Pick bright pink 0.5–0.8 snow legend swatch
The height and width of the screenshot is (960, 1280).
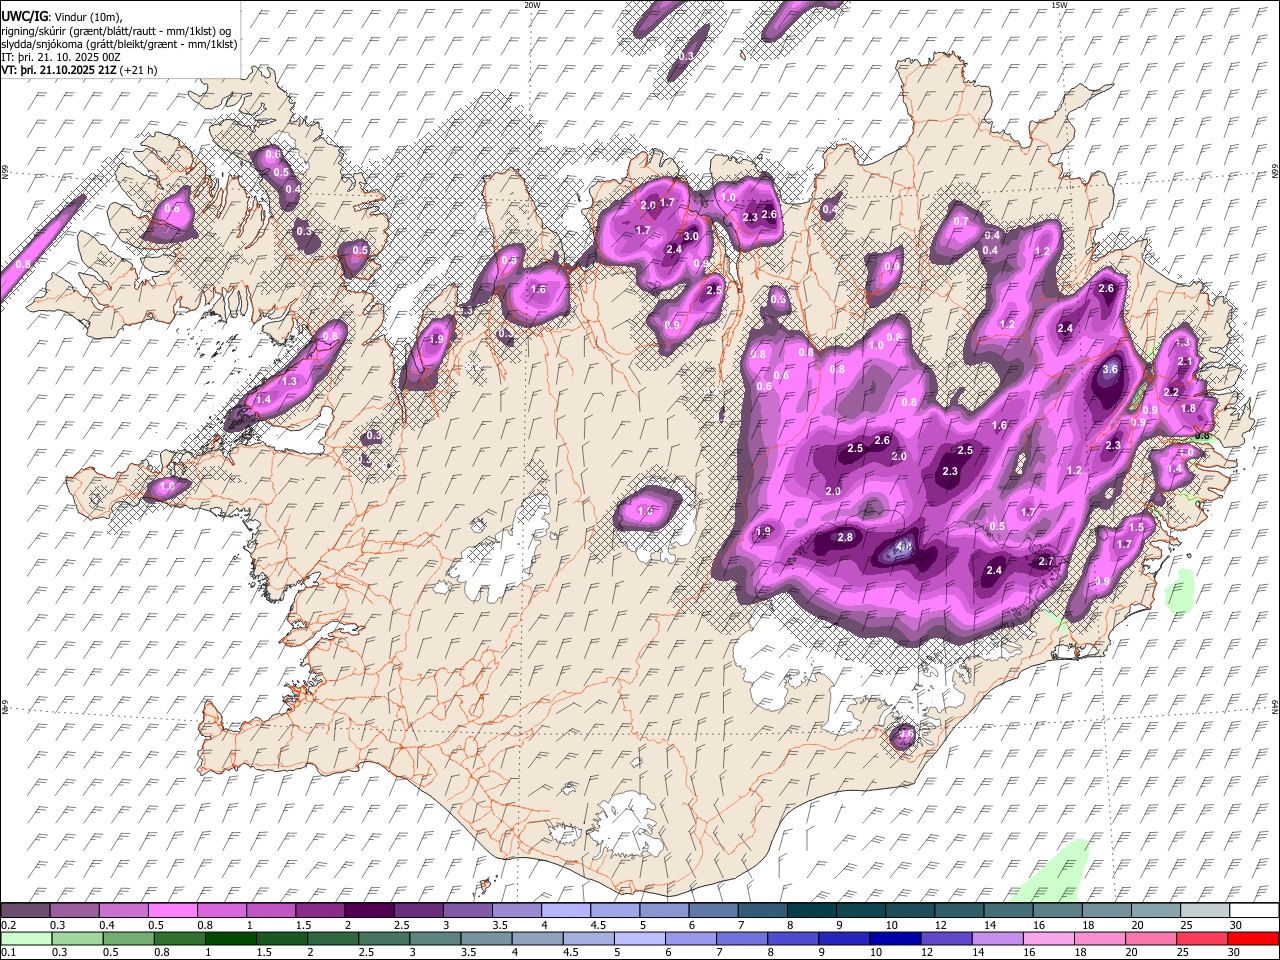[x=174, y=911]
